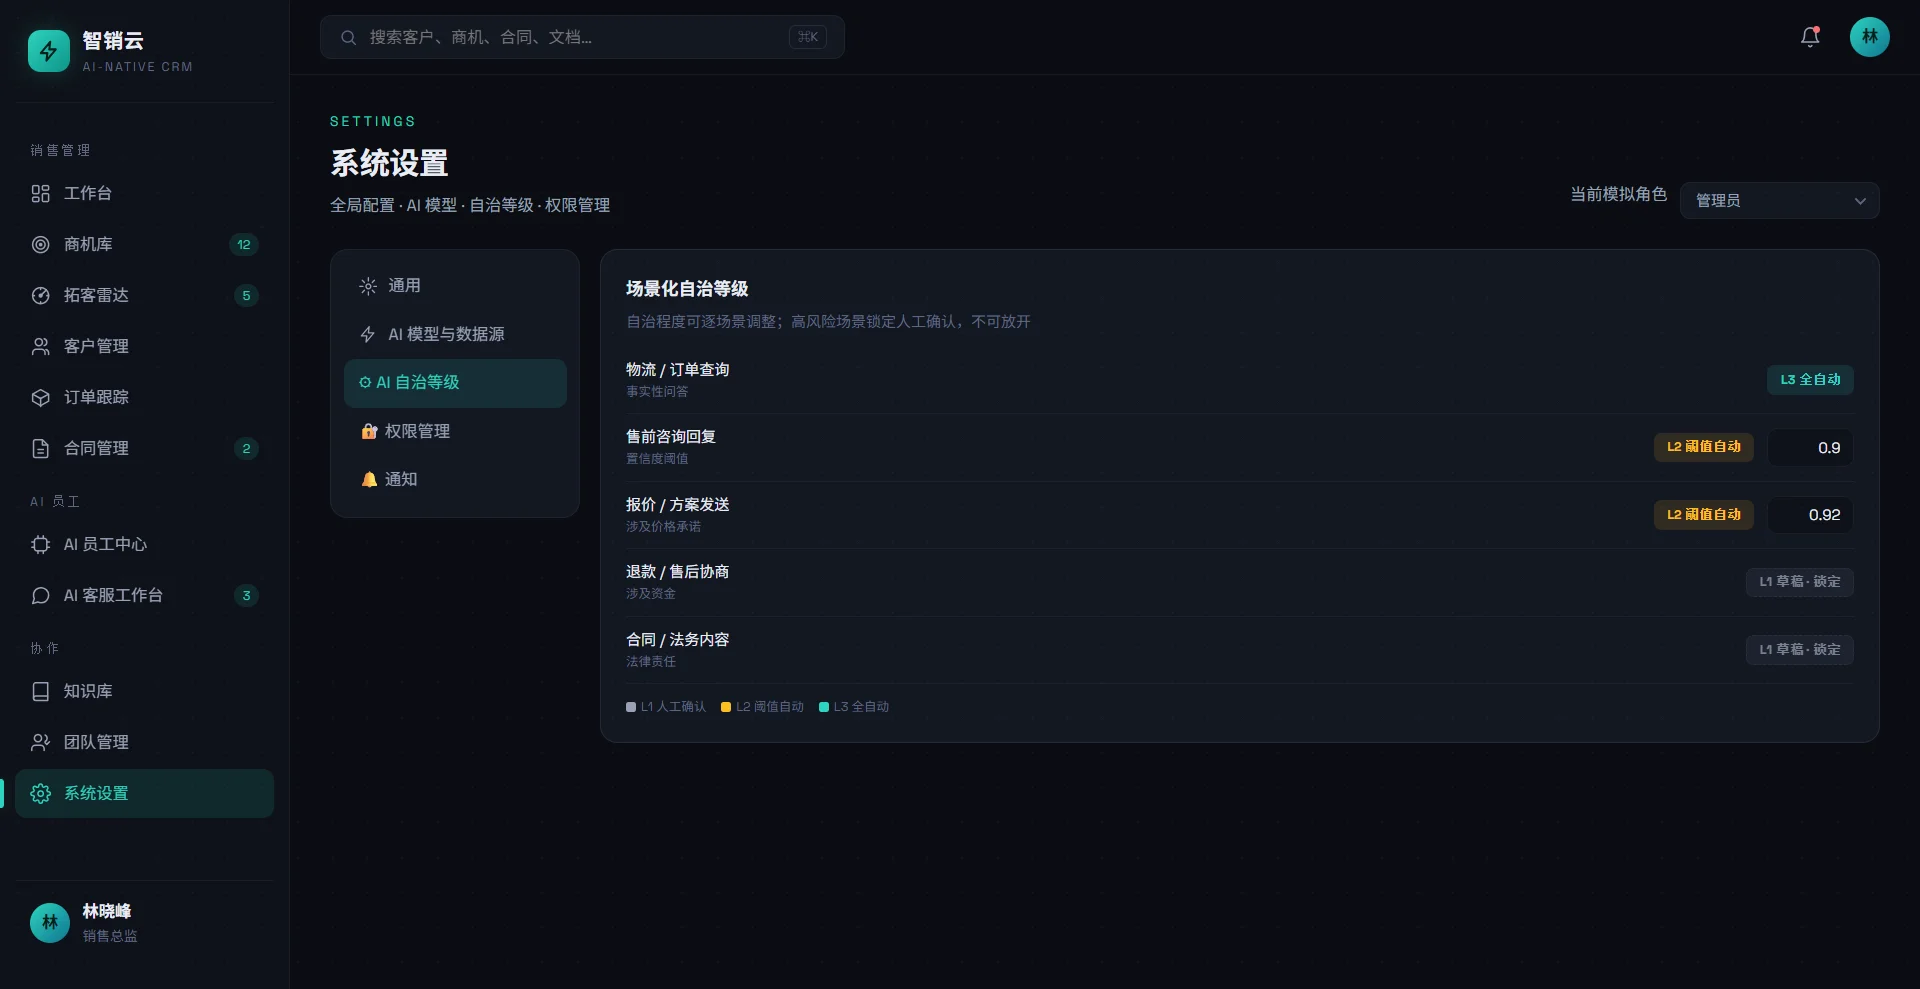Screen dimensions: 1920x989
Task: Open 林晓峰 profile at sidebar bottom
Action: pyautogui.click(x=144, y=923)
